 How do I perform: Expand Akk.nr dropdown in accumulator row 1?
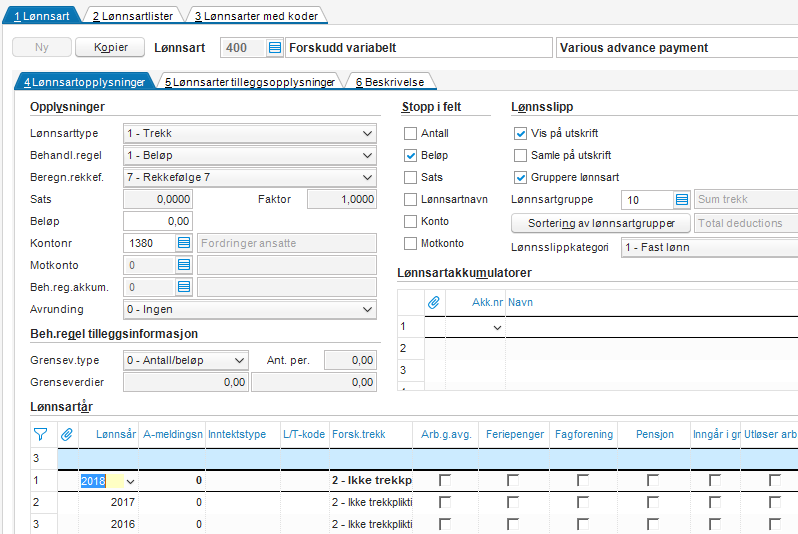pyautogui.click(x=498, y=327)
